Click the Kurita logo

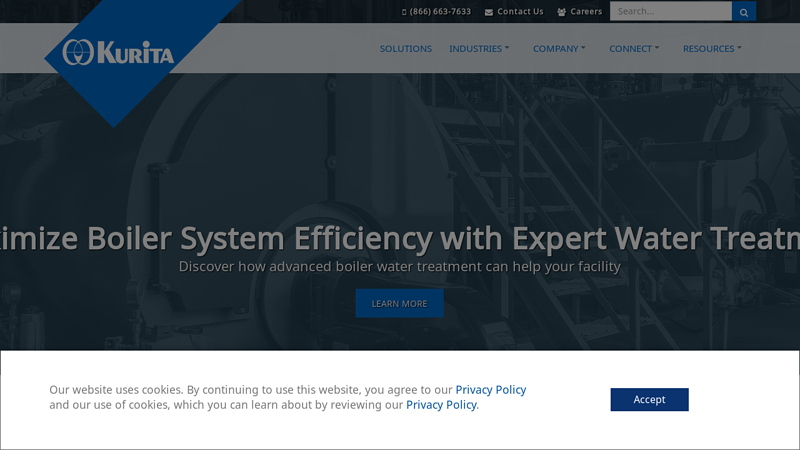(x=118, y=52)
